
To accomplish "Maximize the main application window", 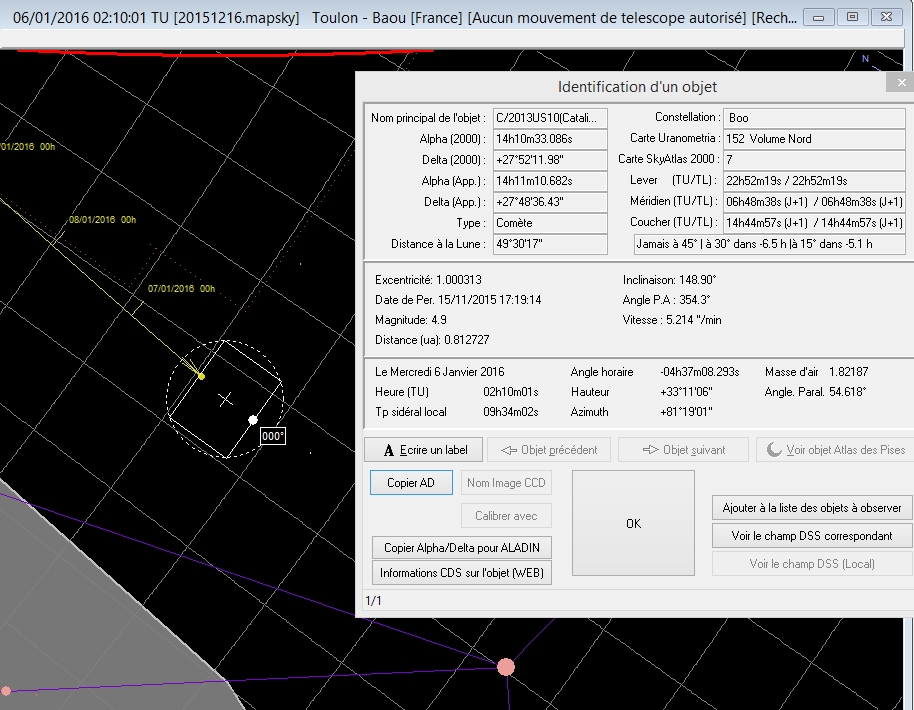I will coord(853,17).
